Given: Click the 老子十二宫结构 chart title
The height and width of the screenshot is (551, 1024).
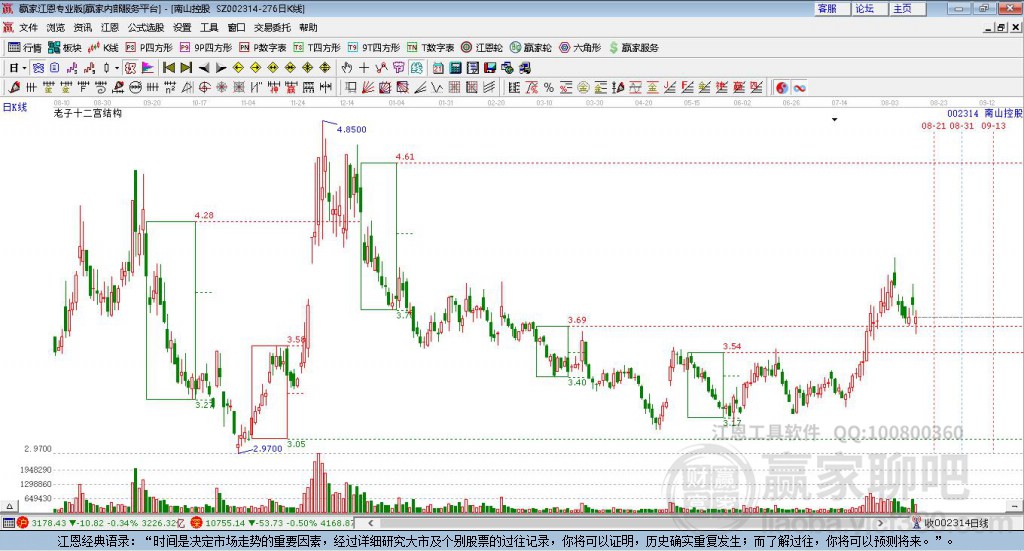Looking at the screenshot, I should 88,113.
